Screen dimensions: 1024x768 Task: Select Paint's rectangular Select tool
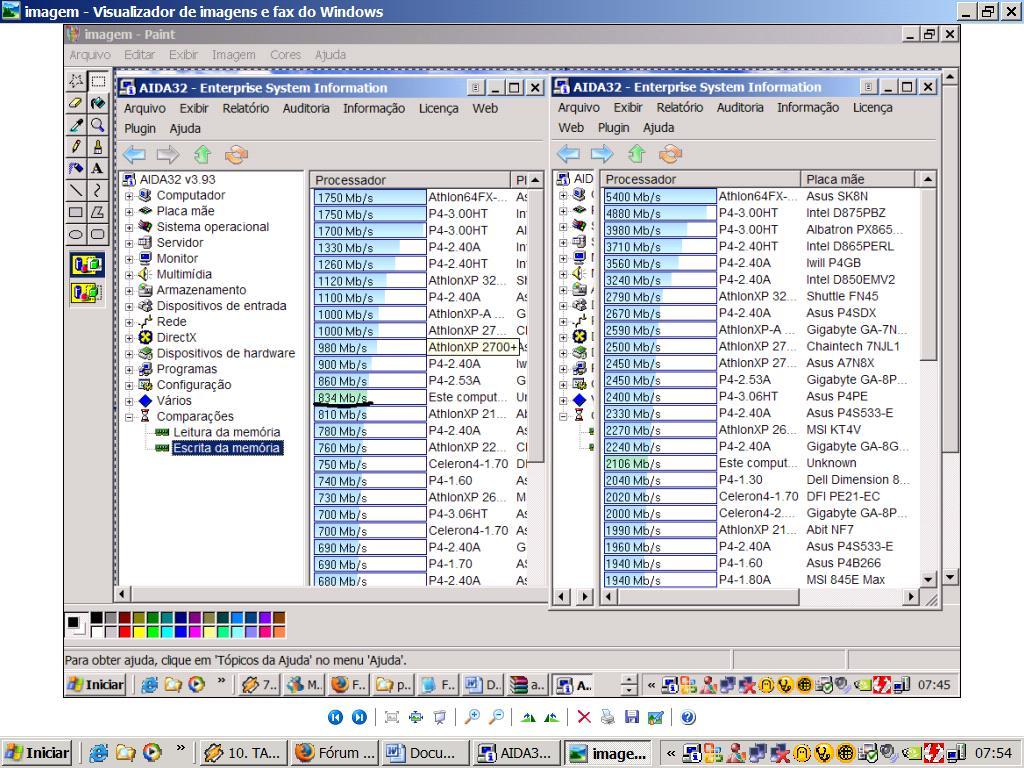tap(98, 80)
